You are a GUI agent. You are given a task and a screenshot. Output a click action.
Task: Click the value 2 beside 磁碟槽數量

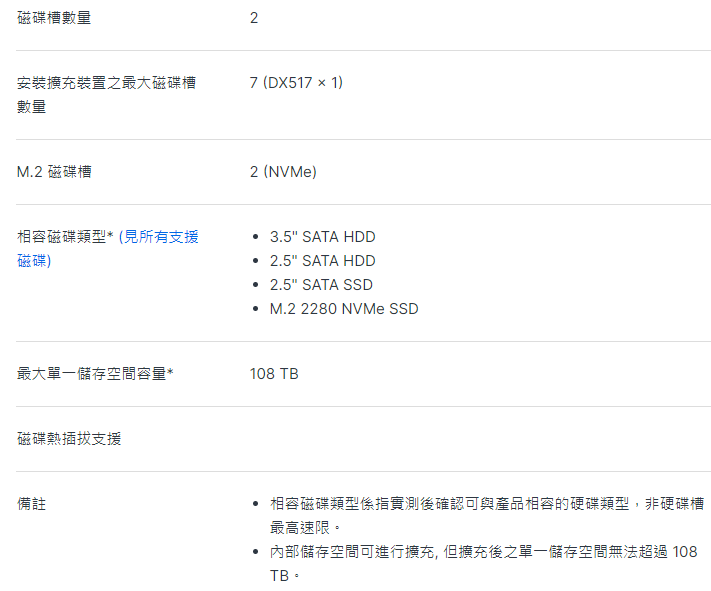(254, 18)
